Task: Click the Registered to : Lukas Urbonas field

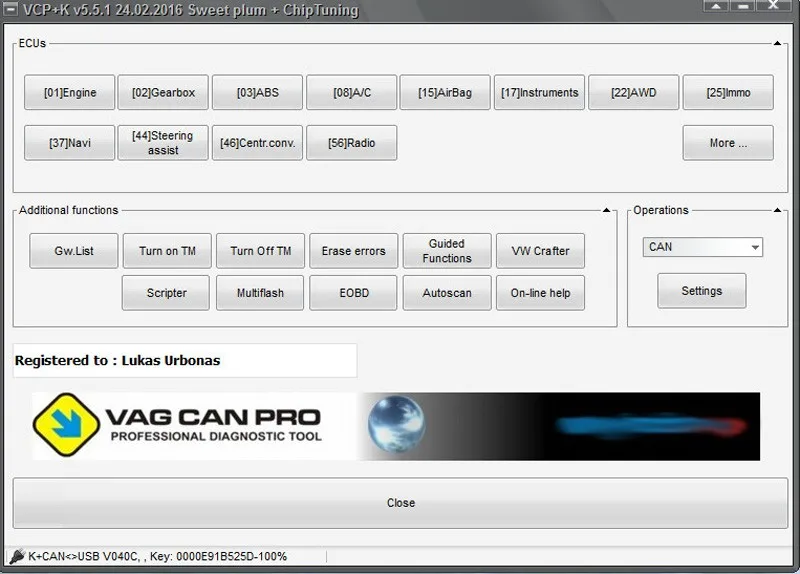Action: click(185, 361)
